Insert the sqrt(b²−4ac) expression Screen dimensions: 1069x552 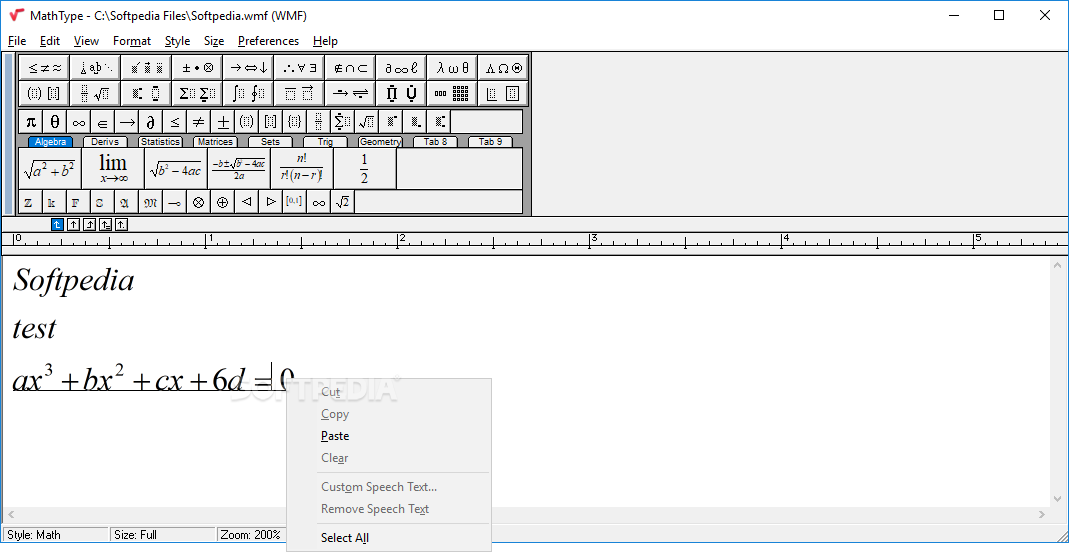pyautogui.click(x=176, y=168)
